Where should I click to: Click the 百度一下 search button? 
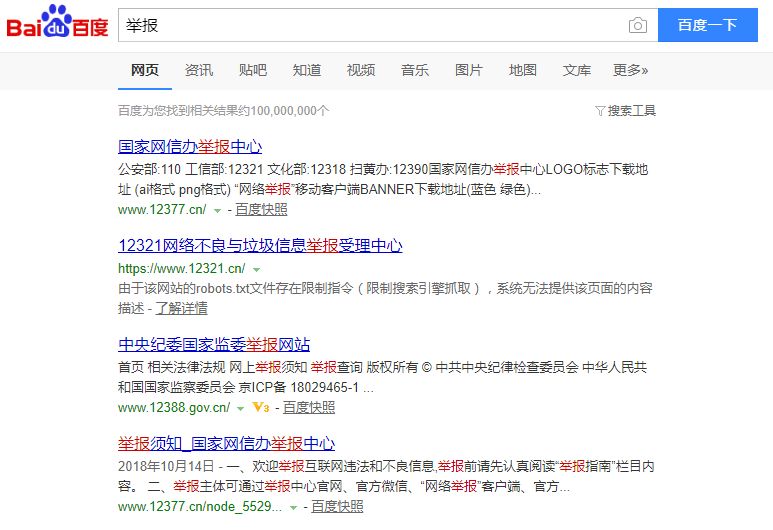pos(707,25)
